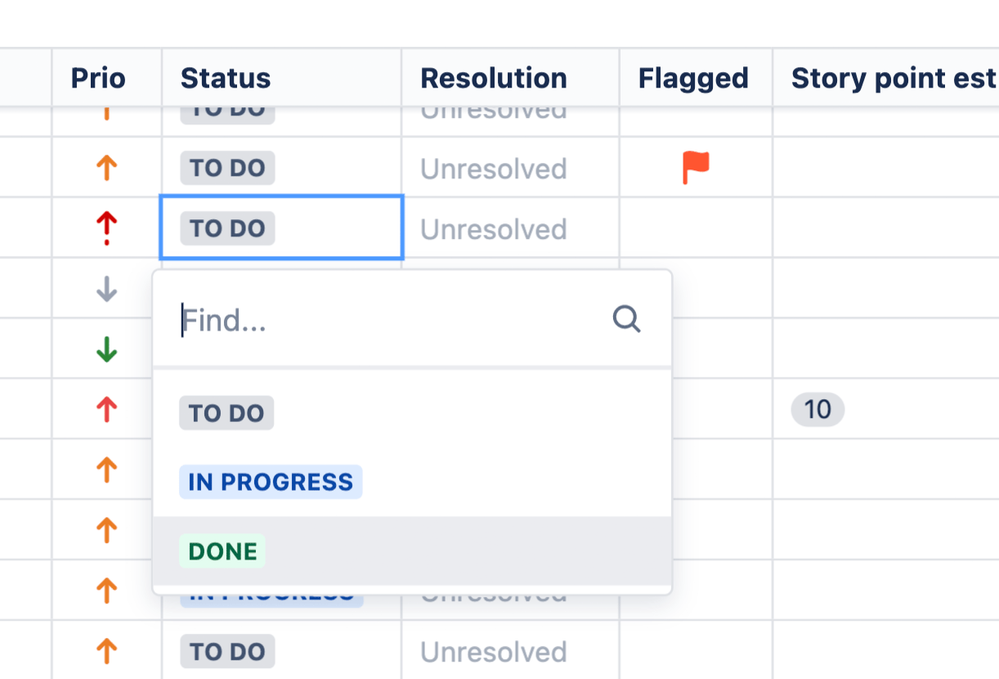Click orange priority arrow in bottom row
This screenshot has height=679, width=999.
107,652
